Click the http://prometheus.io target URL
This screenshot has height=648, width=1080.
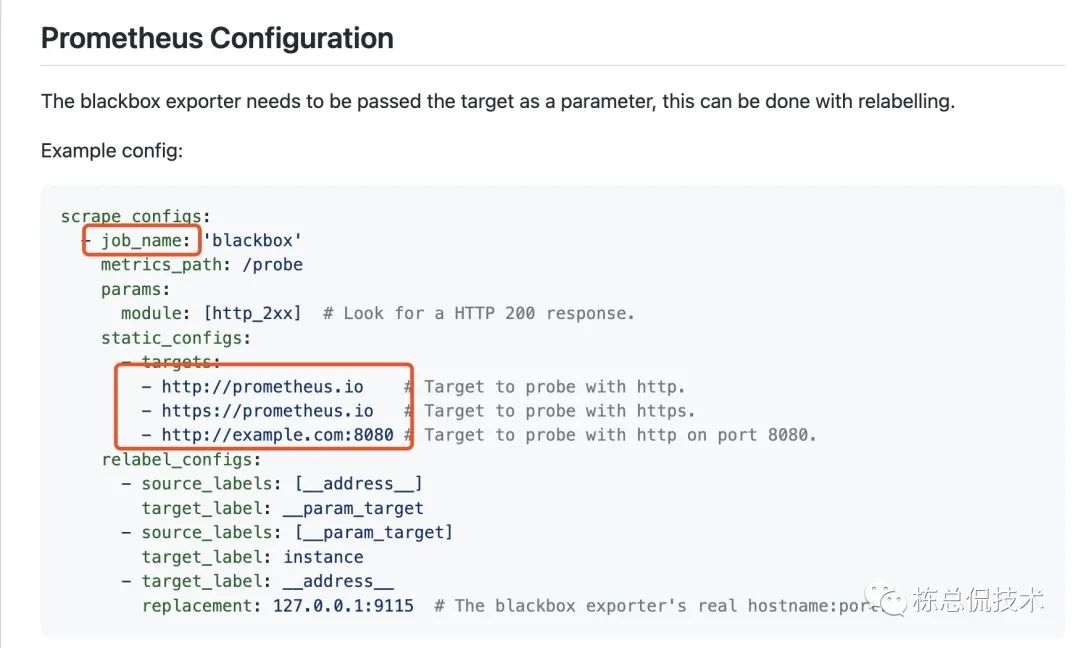point(277,386)
